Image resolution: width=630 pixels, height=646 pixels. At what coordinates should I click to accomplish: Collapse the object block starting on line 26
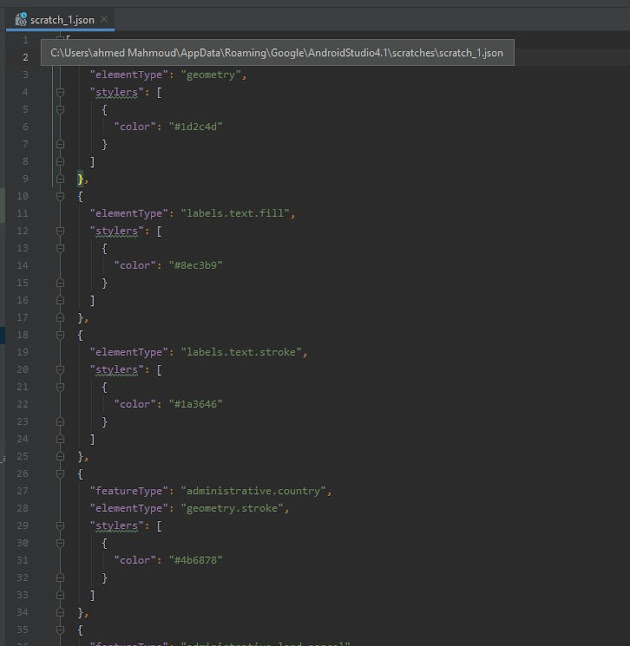click(60, 474)
